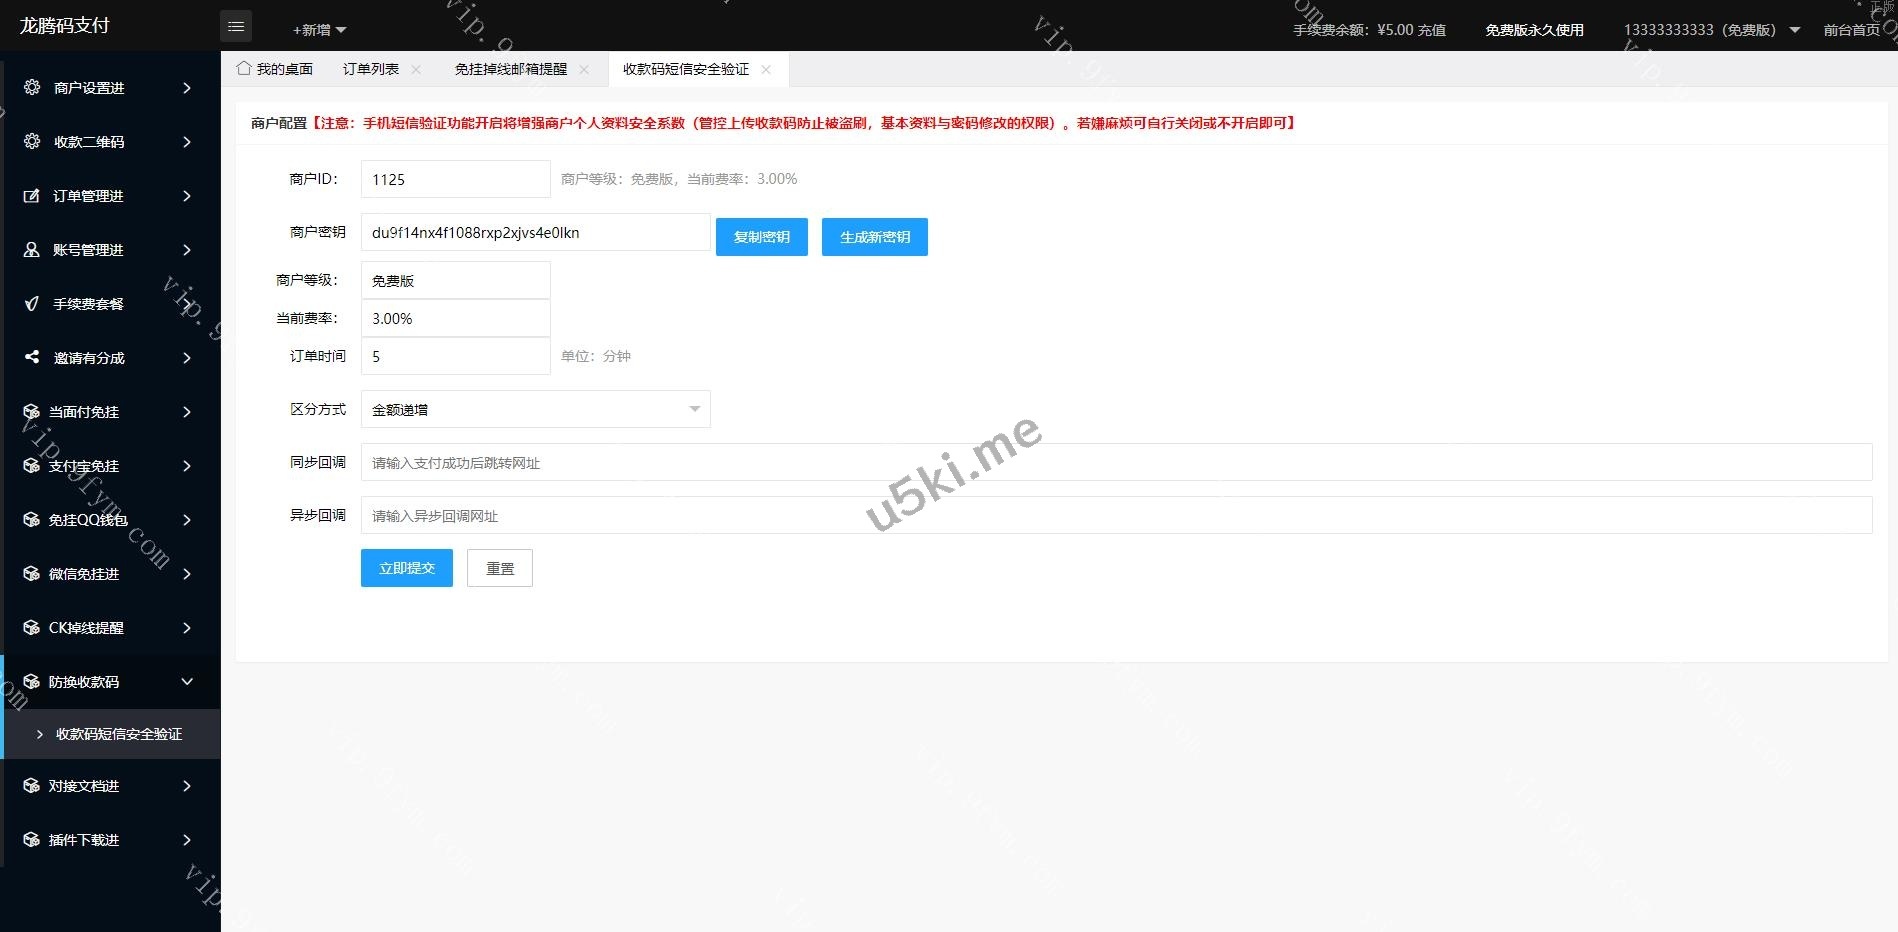Image resolution: width=1898 pixels, height=932 pixels.
Task: Open the 区分方式 dropdown
Action: pyautogui.click(x=535, y=409)
